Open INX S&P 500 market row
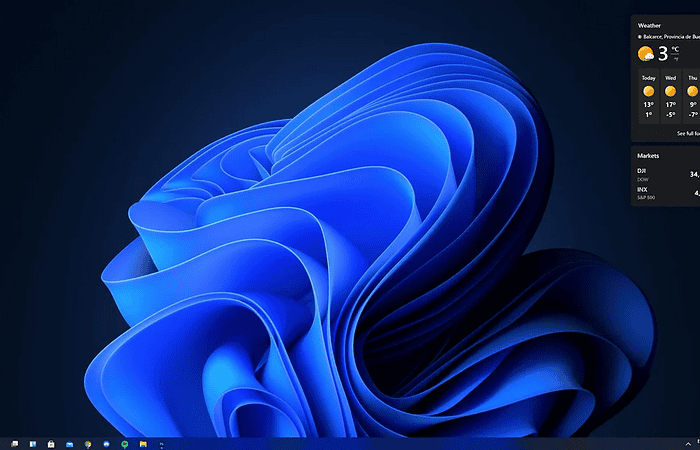Viewport: 700px width, 450px height. 668,193
